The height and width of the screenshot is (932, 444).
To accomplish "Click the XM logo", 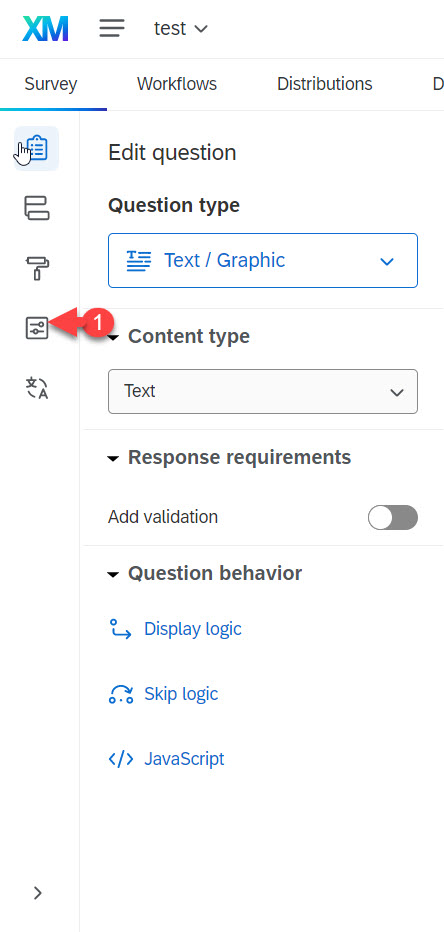I will click(x=45, y=29).
